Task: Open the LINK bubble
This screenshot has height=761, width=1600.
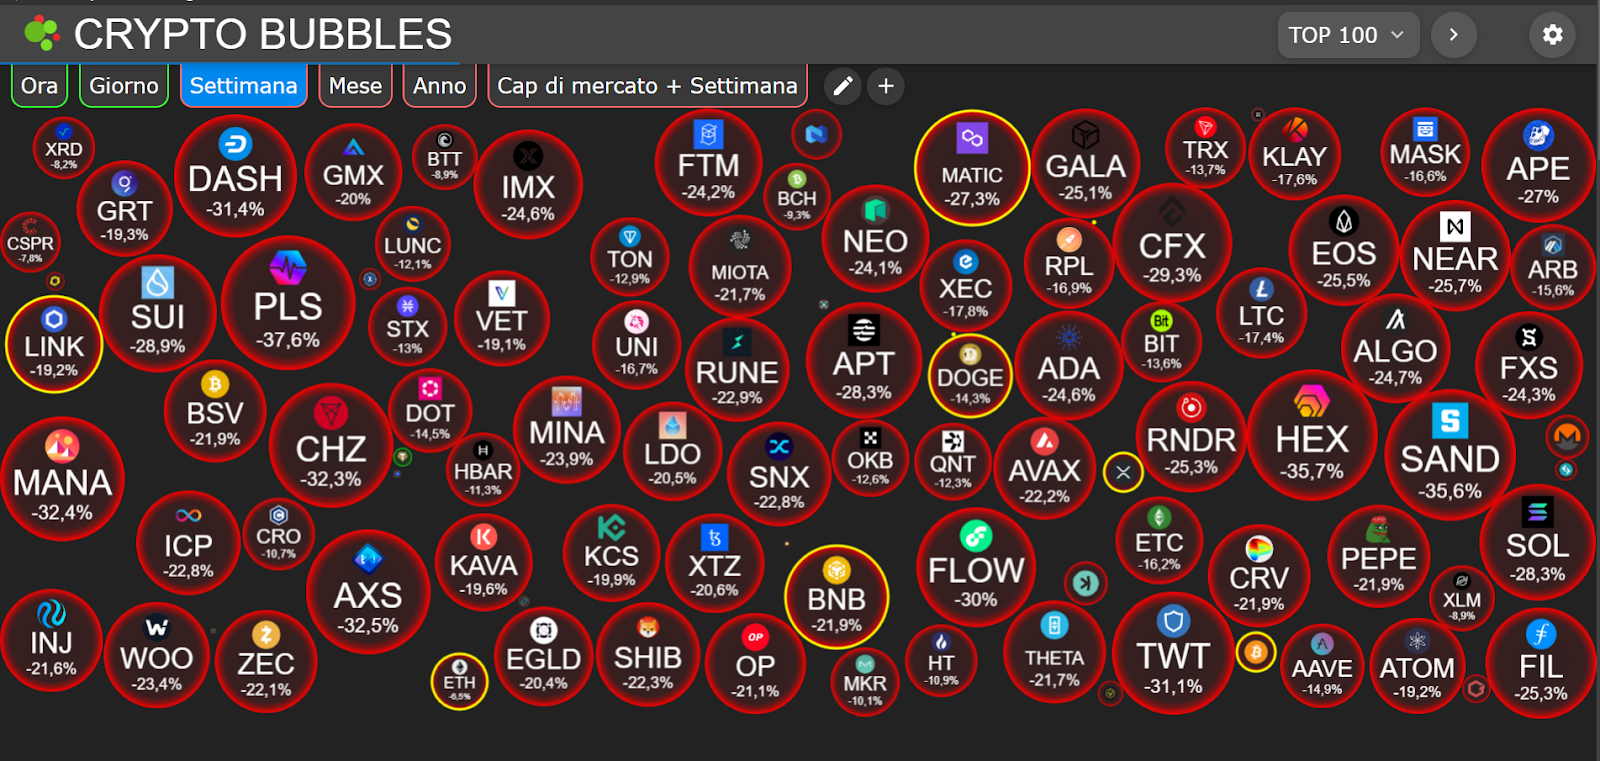Action: (x=54, y=345)
